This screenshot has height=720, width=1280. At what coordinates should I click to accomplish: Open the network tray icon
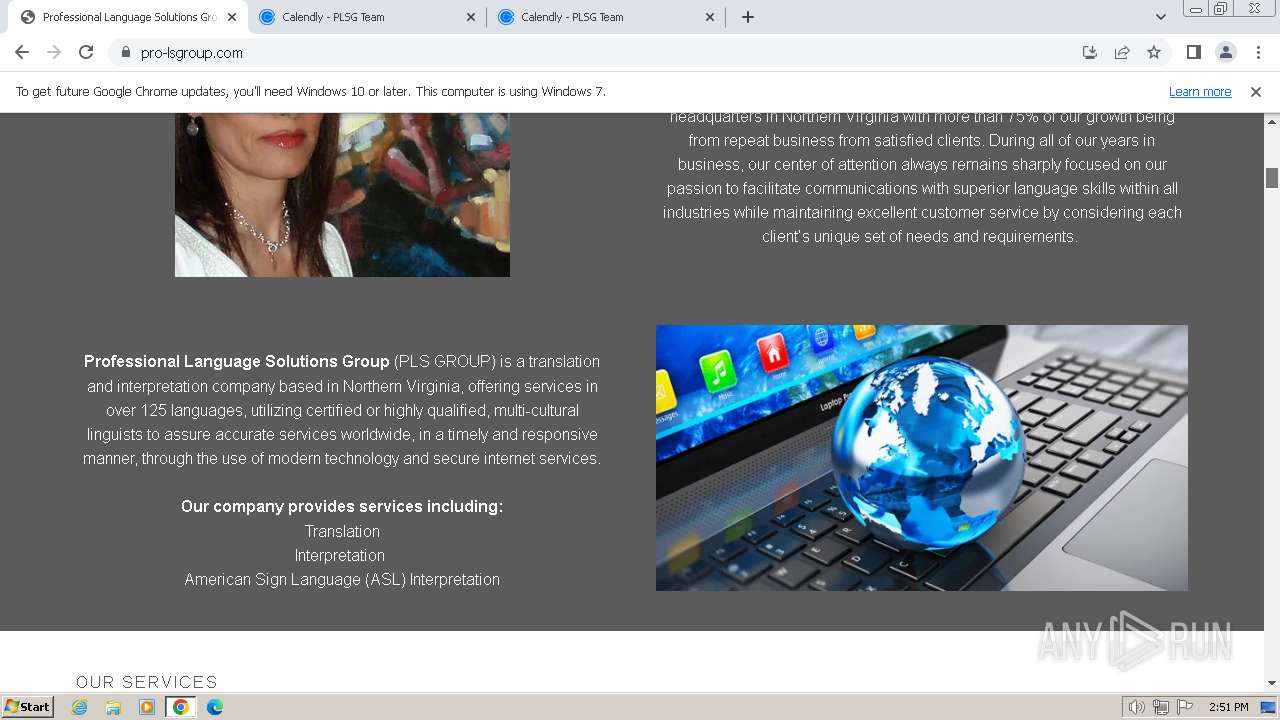click(x=1161, y=707)
